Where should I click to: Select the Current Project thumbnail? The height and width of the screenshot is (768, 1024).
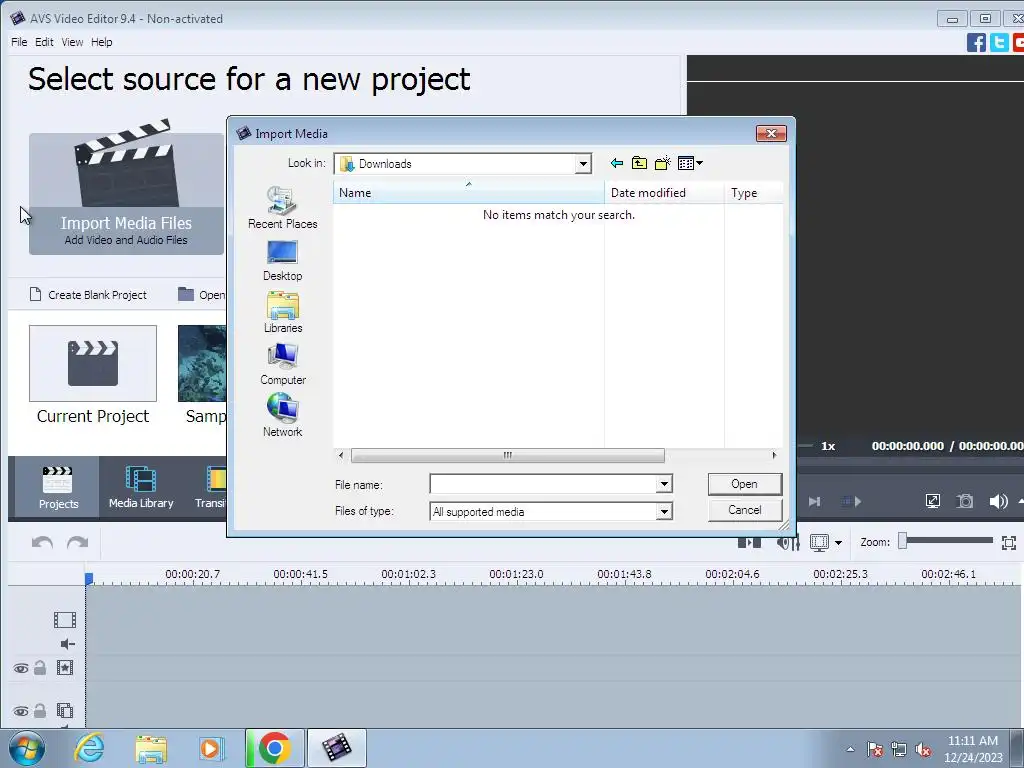coord(93,363)
